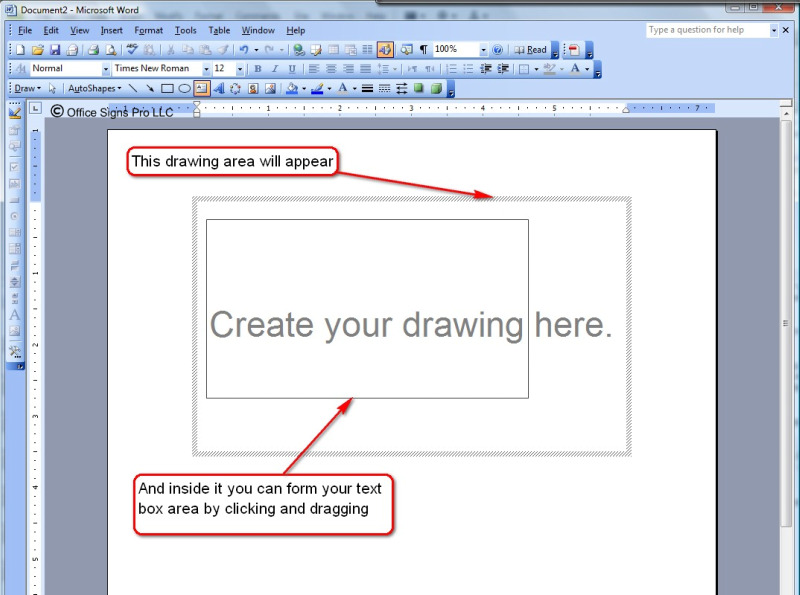Click the 3-D Style icon

[x=436, y=88]
